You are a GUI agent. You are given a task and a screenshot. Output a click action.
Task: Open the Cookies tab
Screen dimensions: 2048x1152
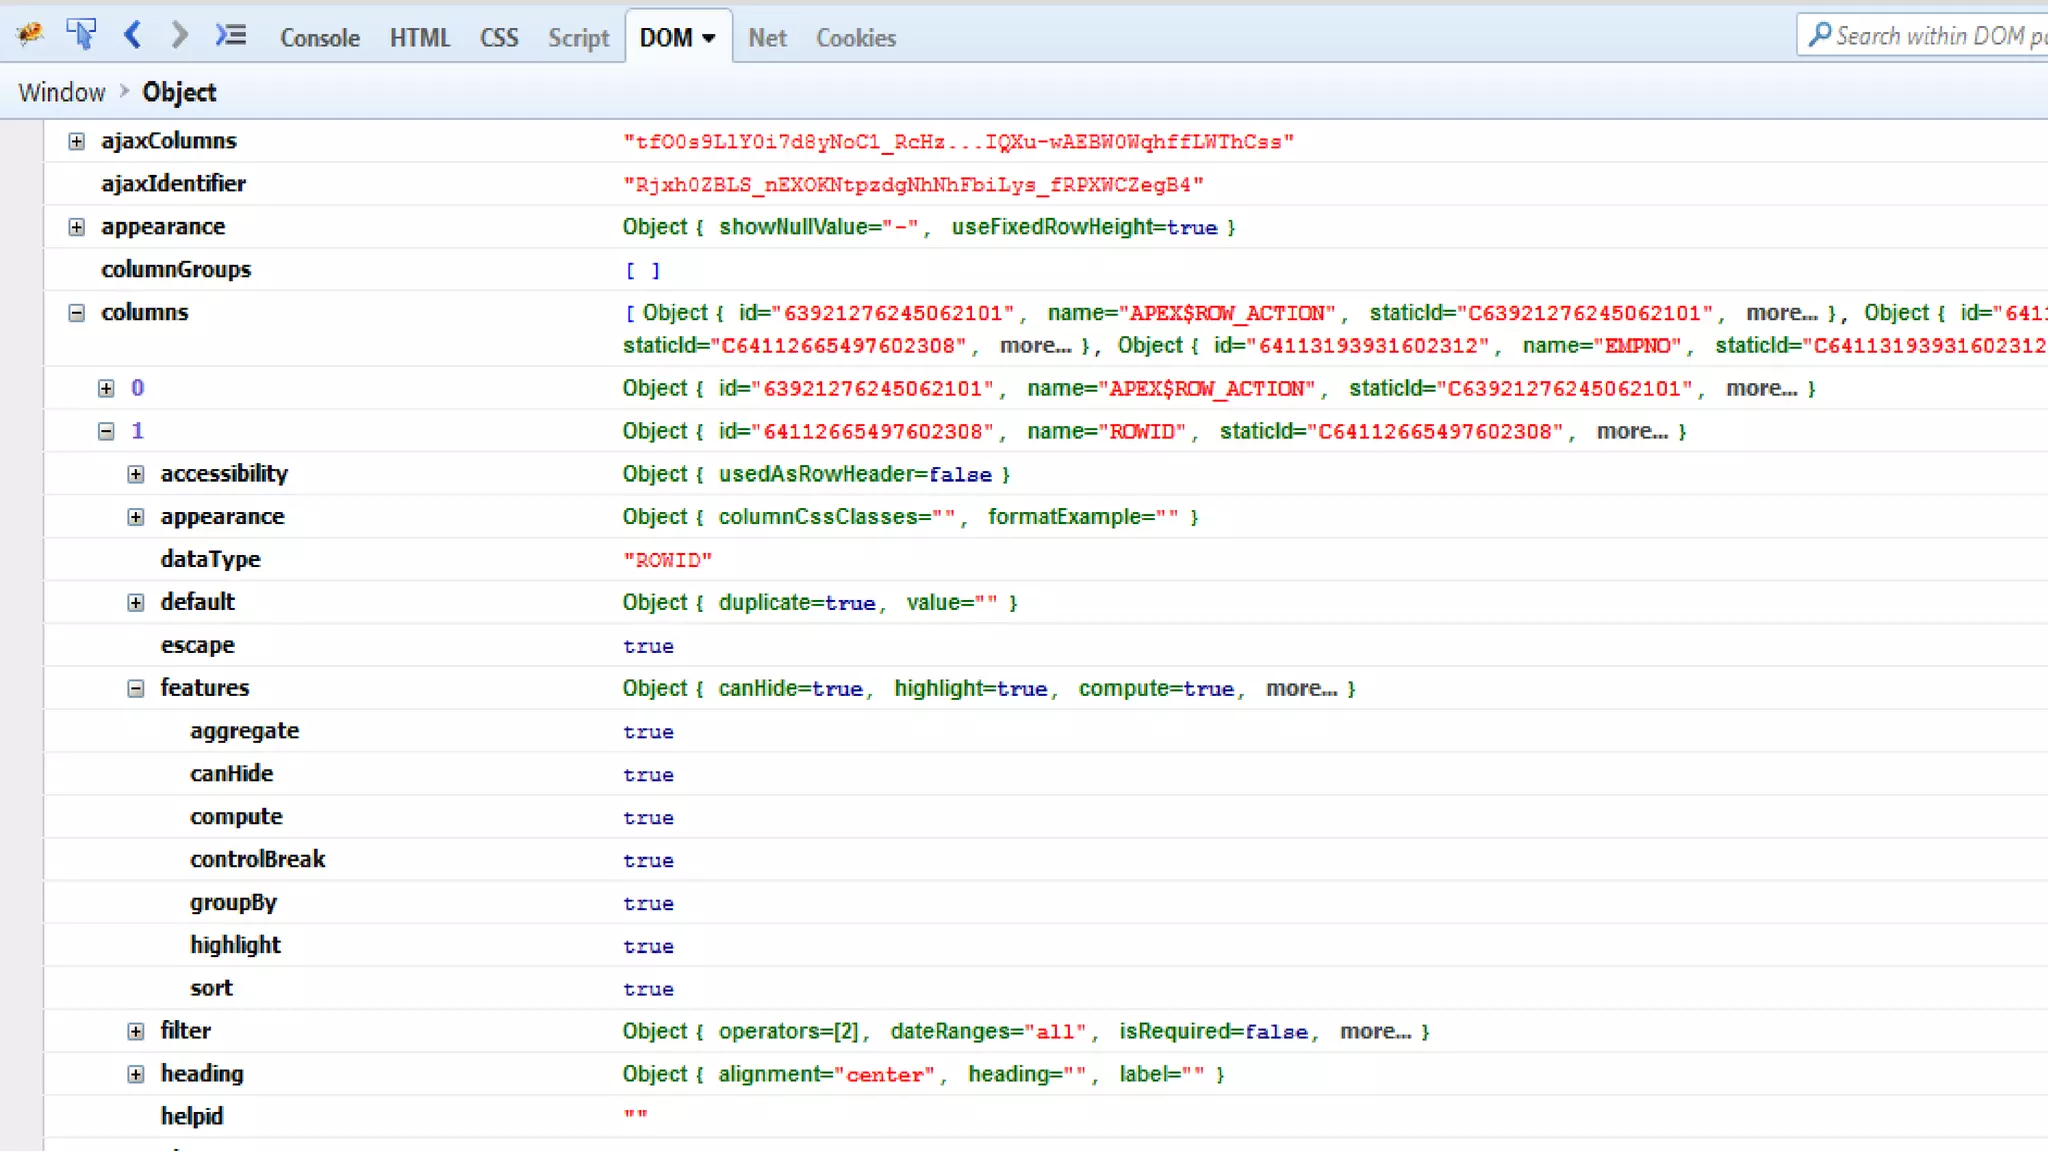[x=855, y=38]
